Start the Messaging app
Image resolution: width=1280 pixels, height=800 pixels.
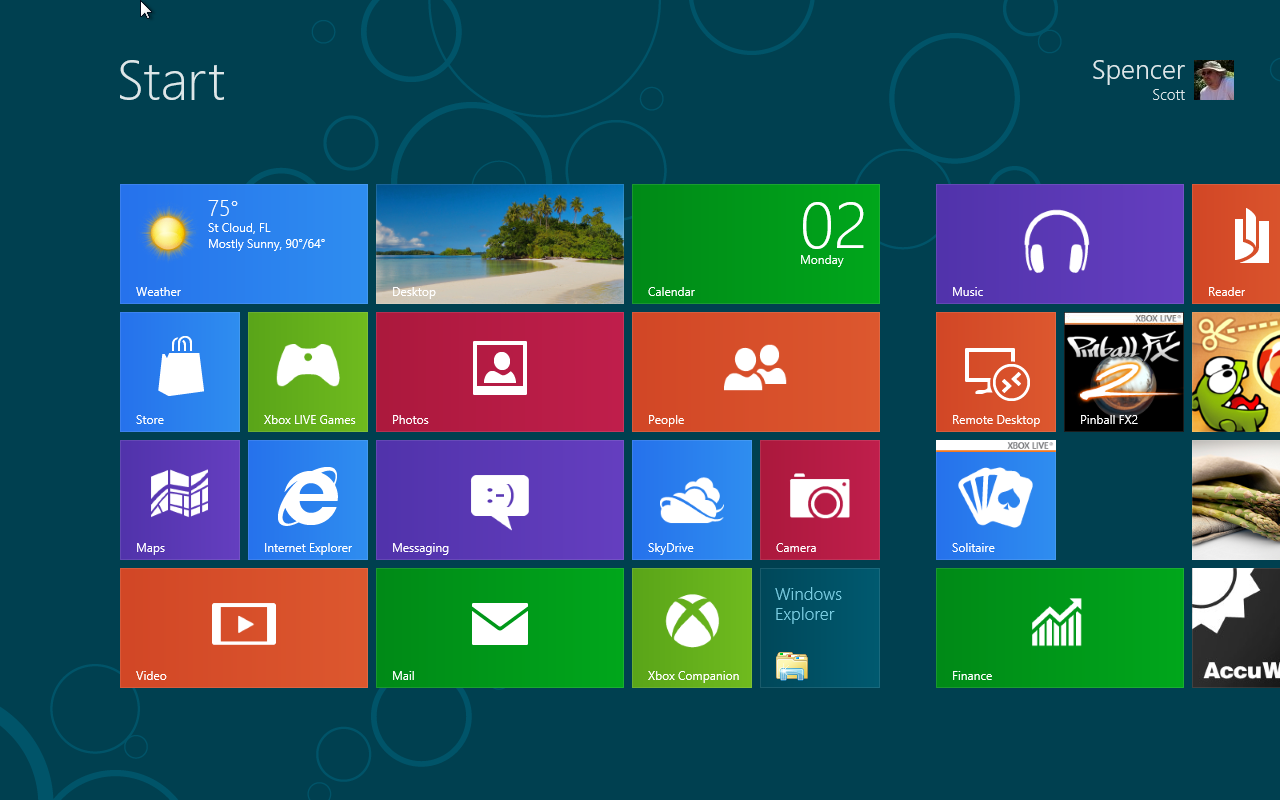[499, 499]
